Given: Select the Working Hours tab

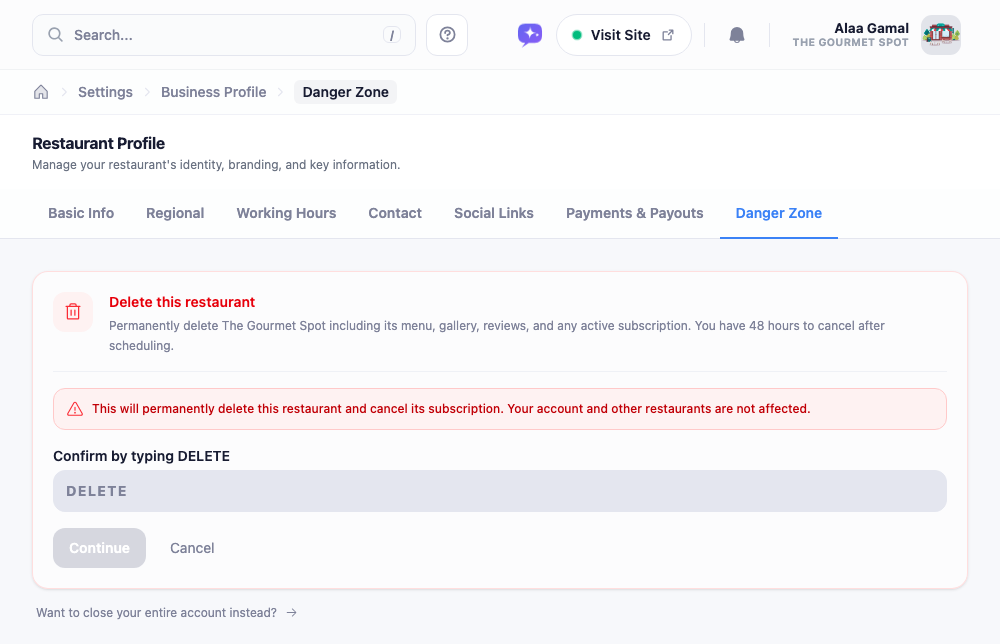Looking at the screenshot, I should click(286, 213).
